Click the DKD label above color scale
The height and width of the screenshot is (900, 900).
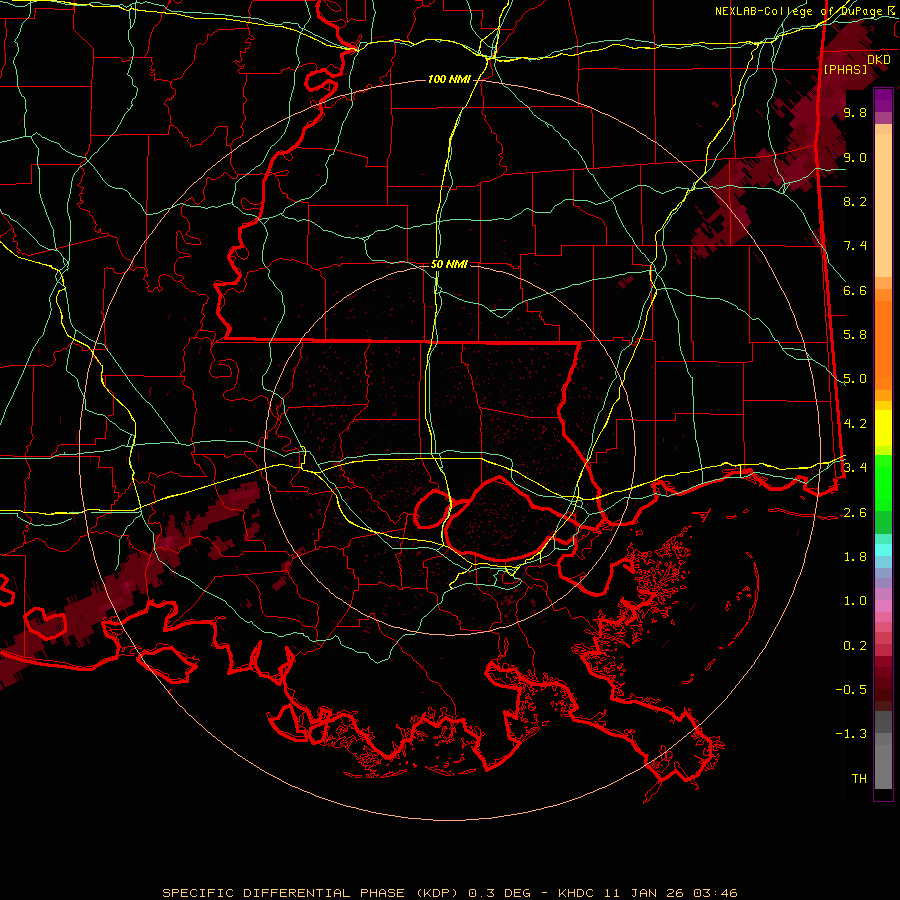879,60
